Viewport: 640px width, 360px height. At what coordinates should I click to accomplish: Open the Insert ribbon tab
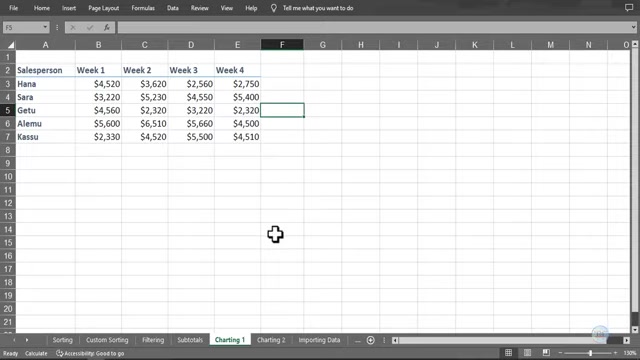point(69,8)
